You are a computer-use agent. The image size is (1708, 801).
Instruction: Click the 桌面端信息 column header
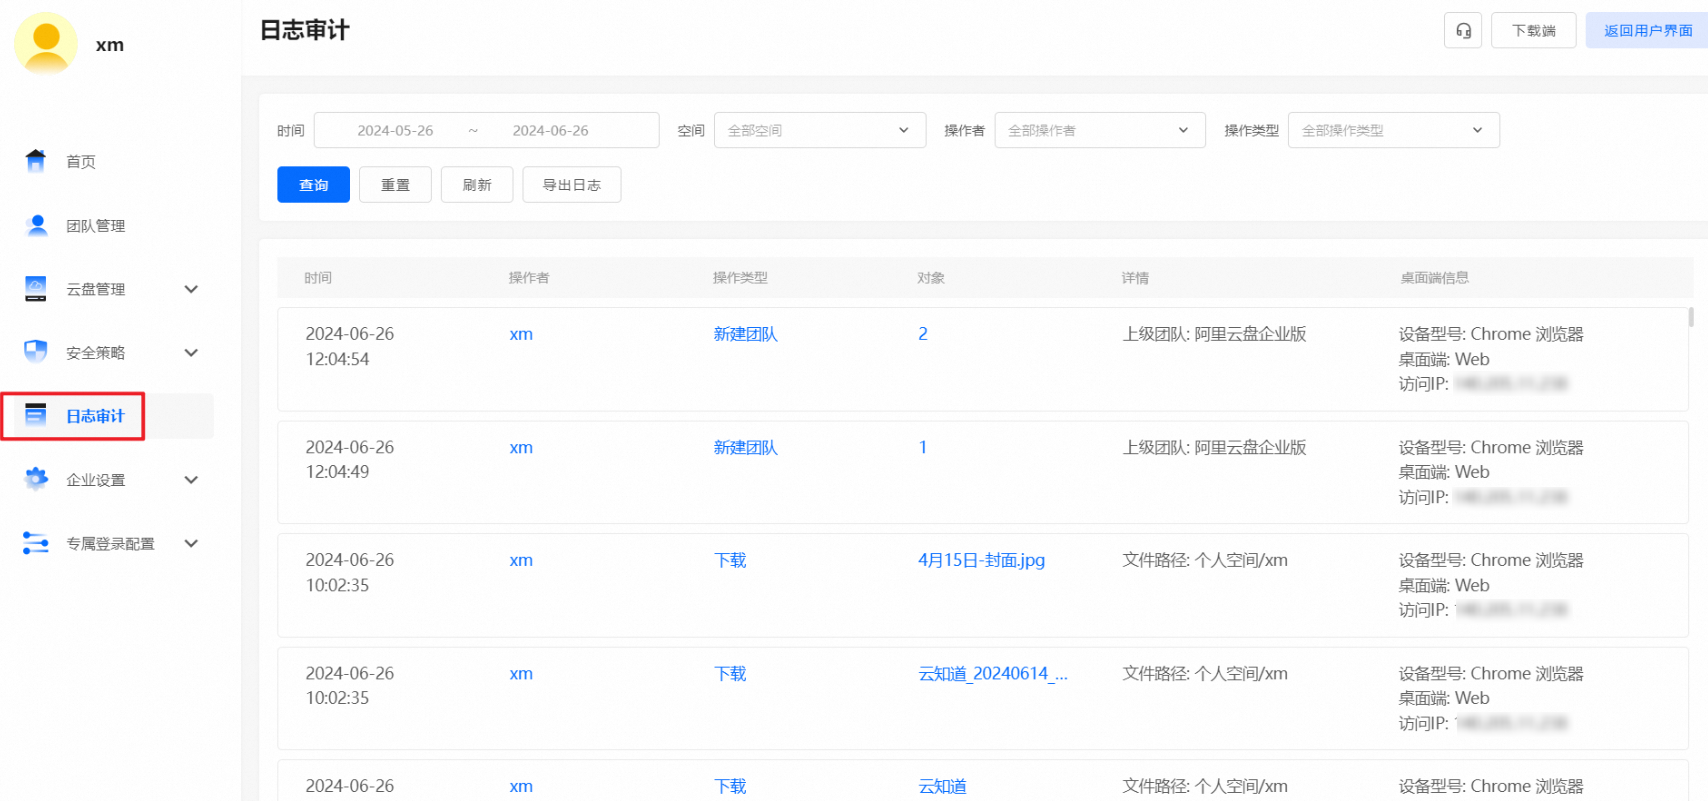tap(1434, 278)
